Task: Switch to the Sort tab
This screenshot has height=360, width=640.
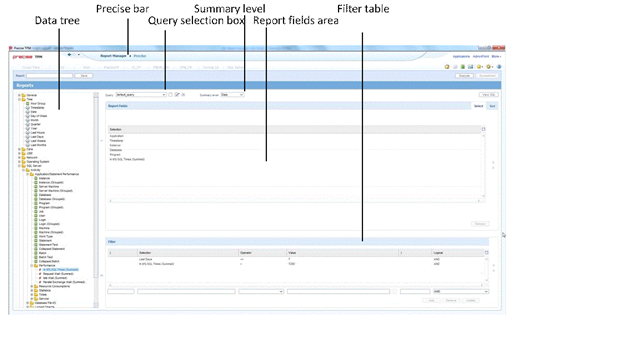Action: [x=492, y=106]
